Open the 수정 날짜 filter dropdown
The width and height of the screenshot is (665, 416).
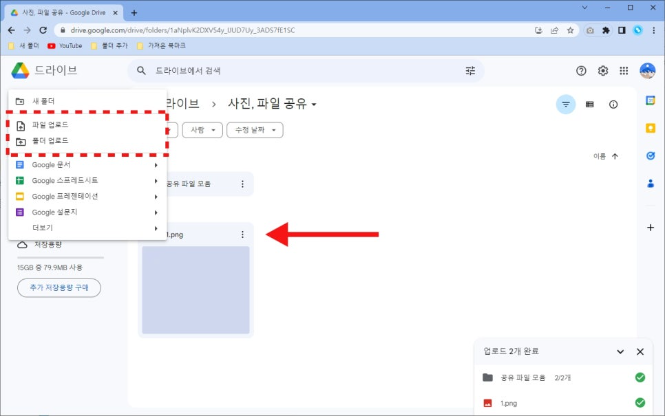point(255,130)
